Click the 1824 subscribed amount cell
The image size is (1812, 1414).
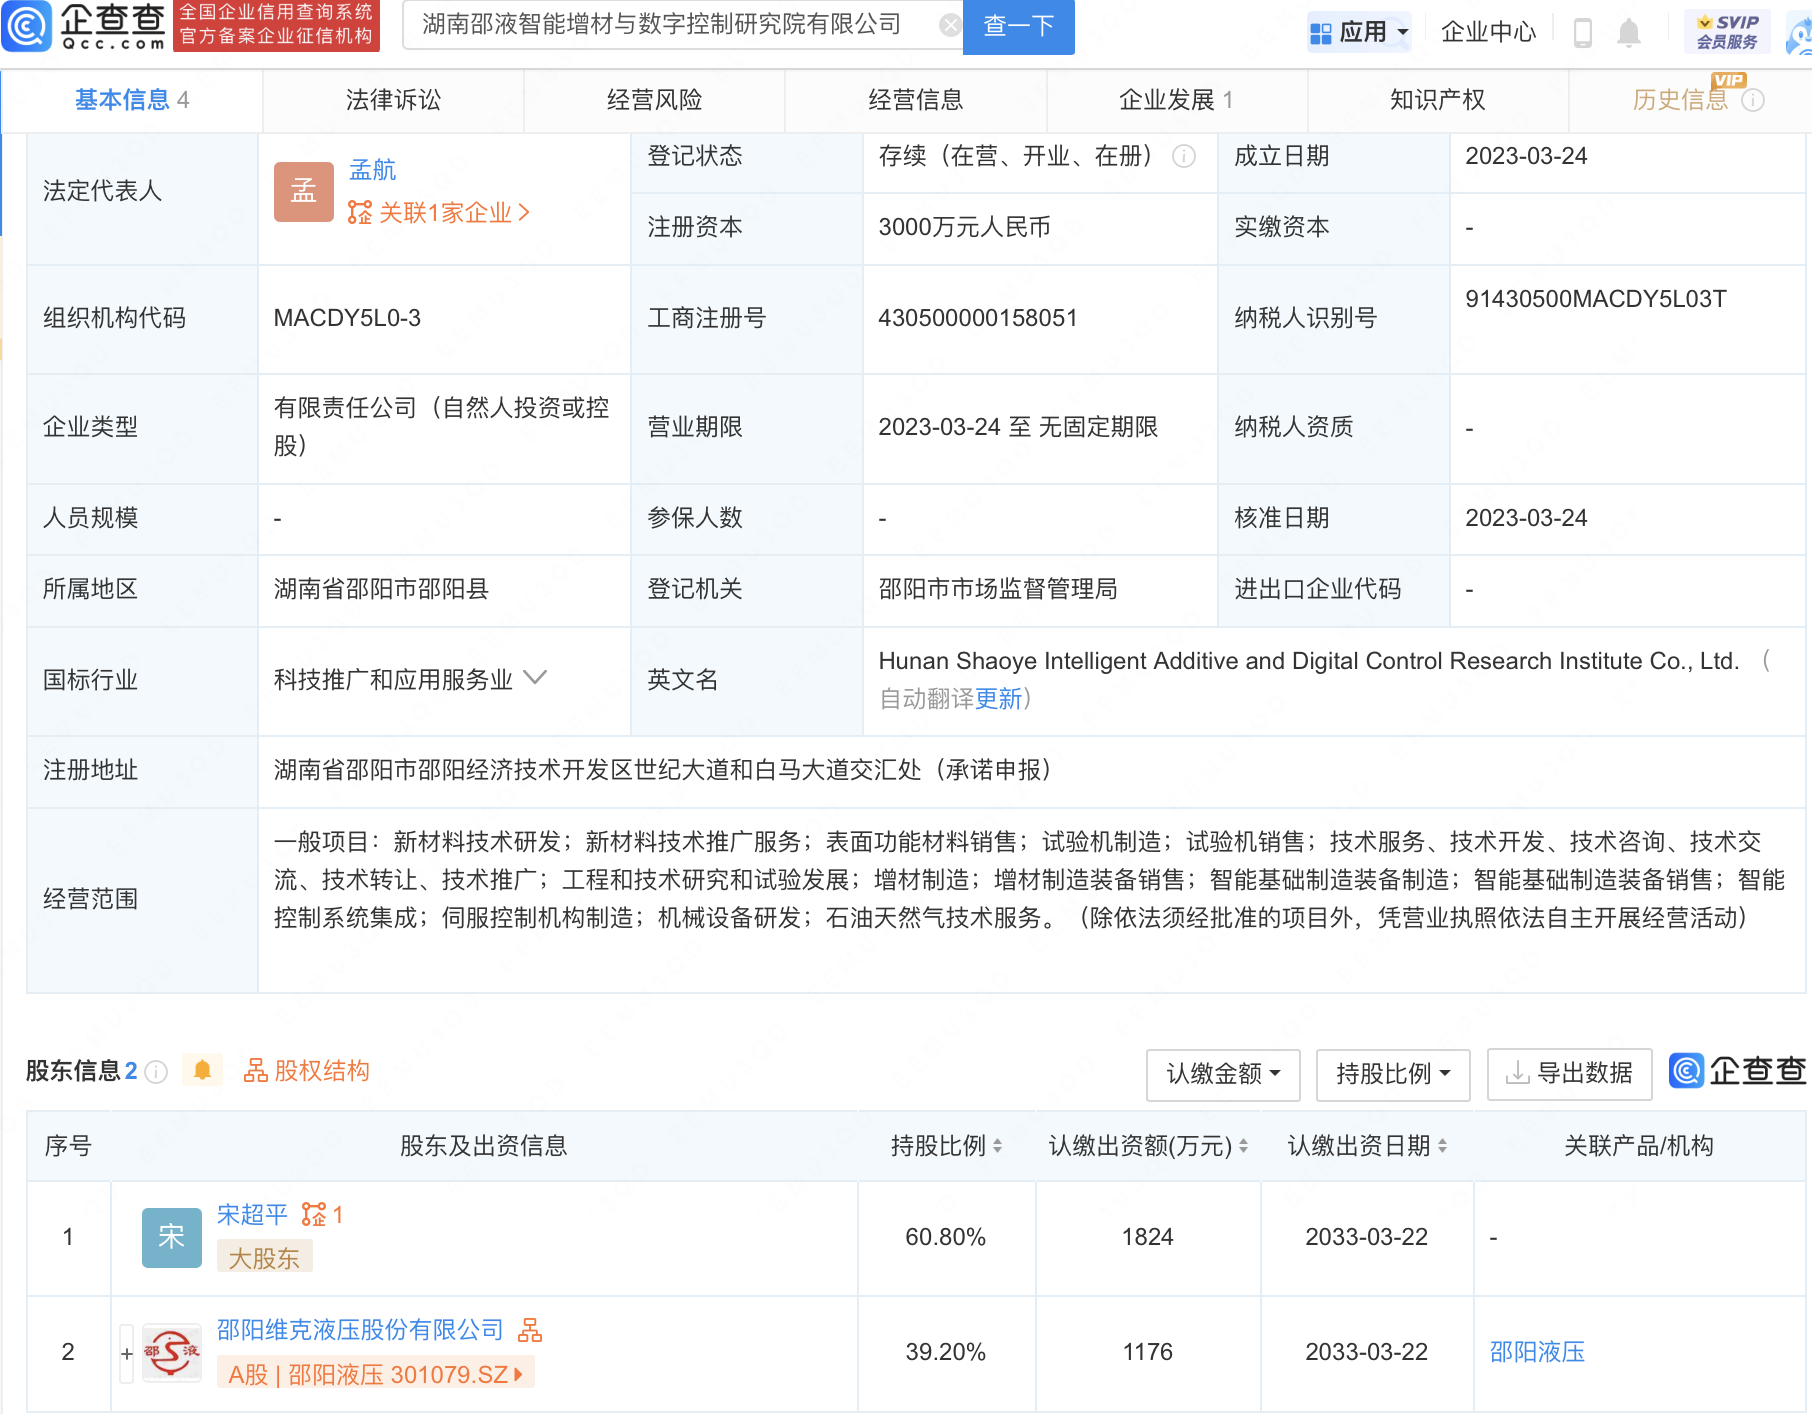[x=1147, y=1237]
